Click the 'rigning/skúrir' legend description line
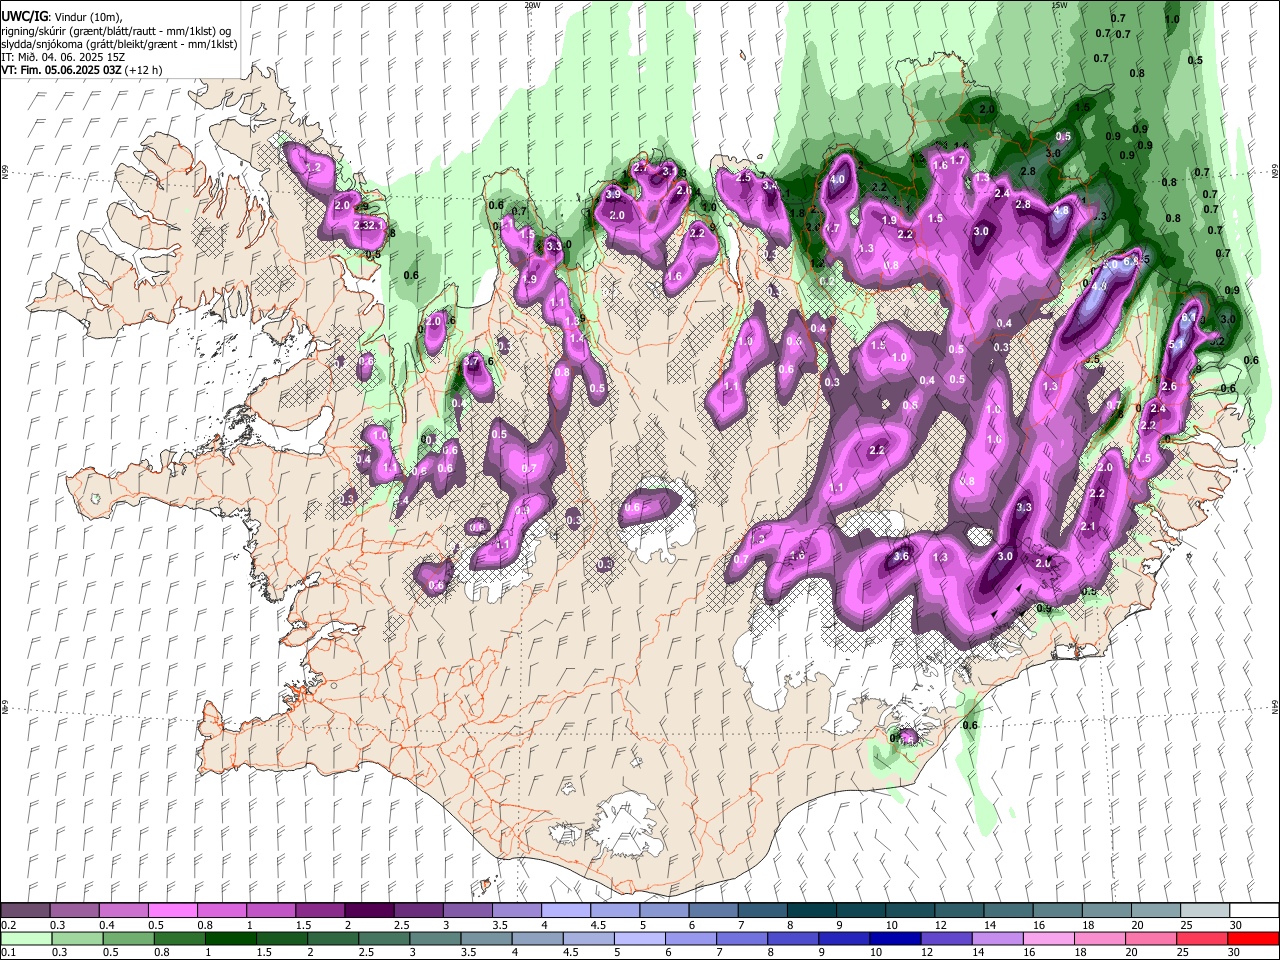Image resolution: width=1280 pixels, height=960 pixels. (x=116, y=31)
